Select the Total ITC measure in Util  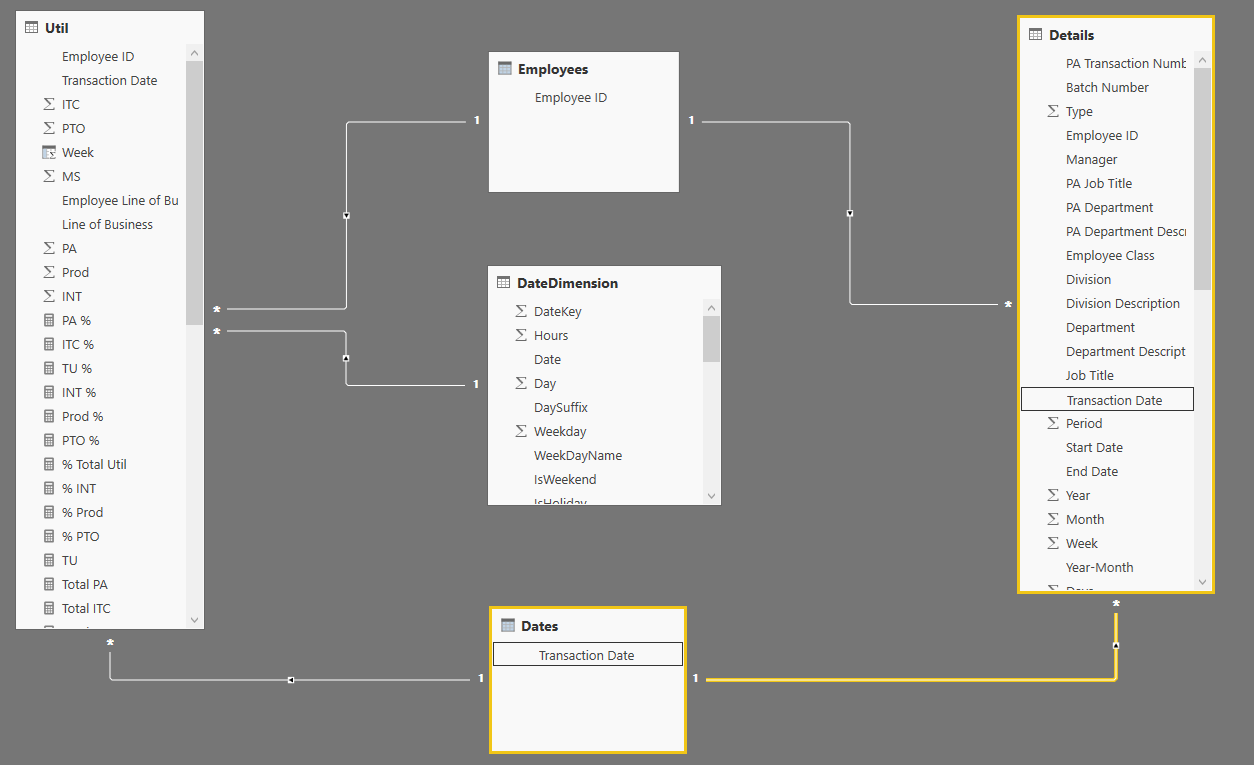click(86, 608)
